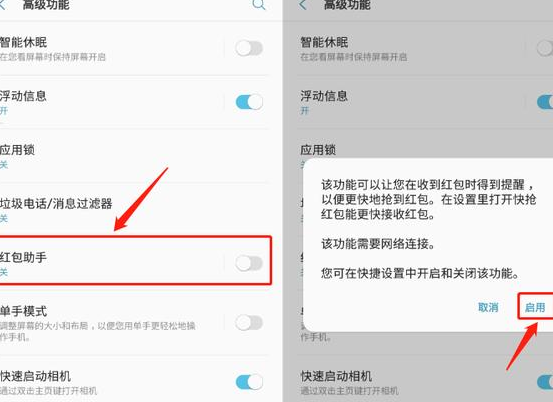
Task: Tap 快速启动相机 toggle in right dimmed panel
Action: (x=545, y=382)
